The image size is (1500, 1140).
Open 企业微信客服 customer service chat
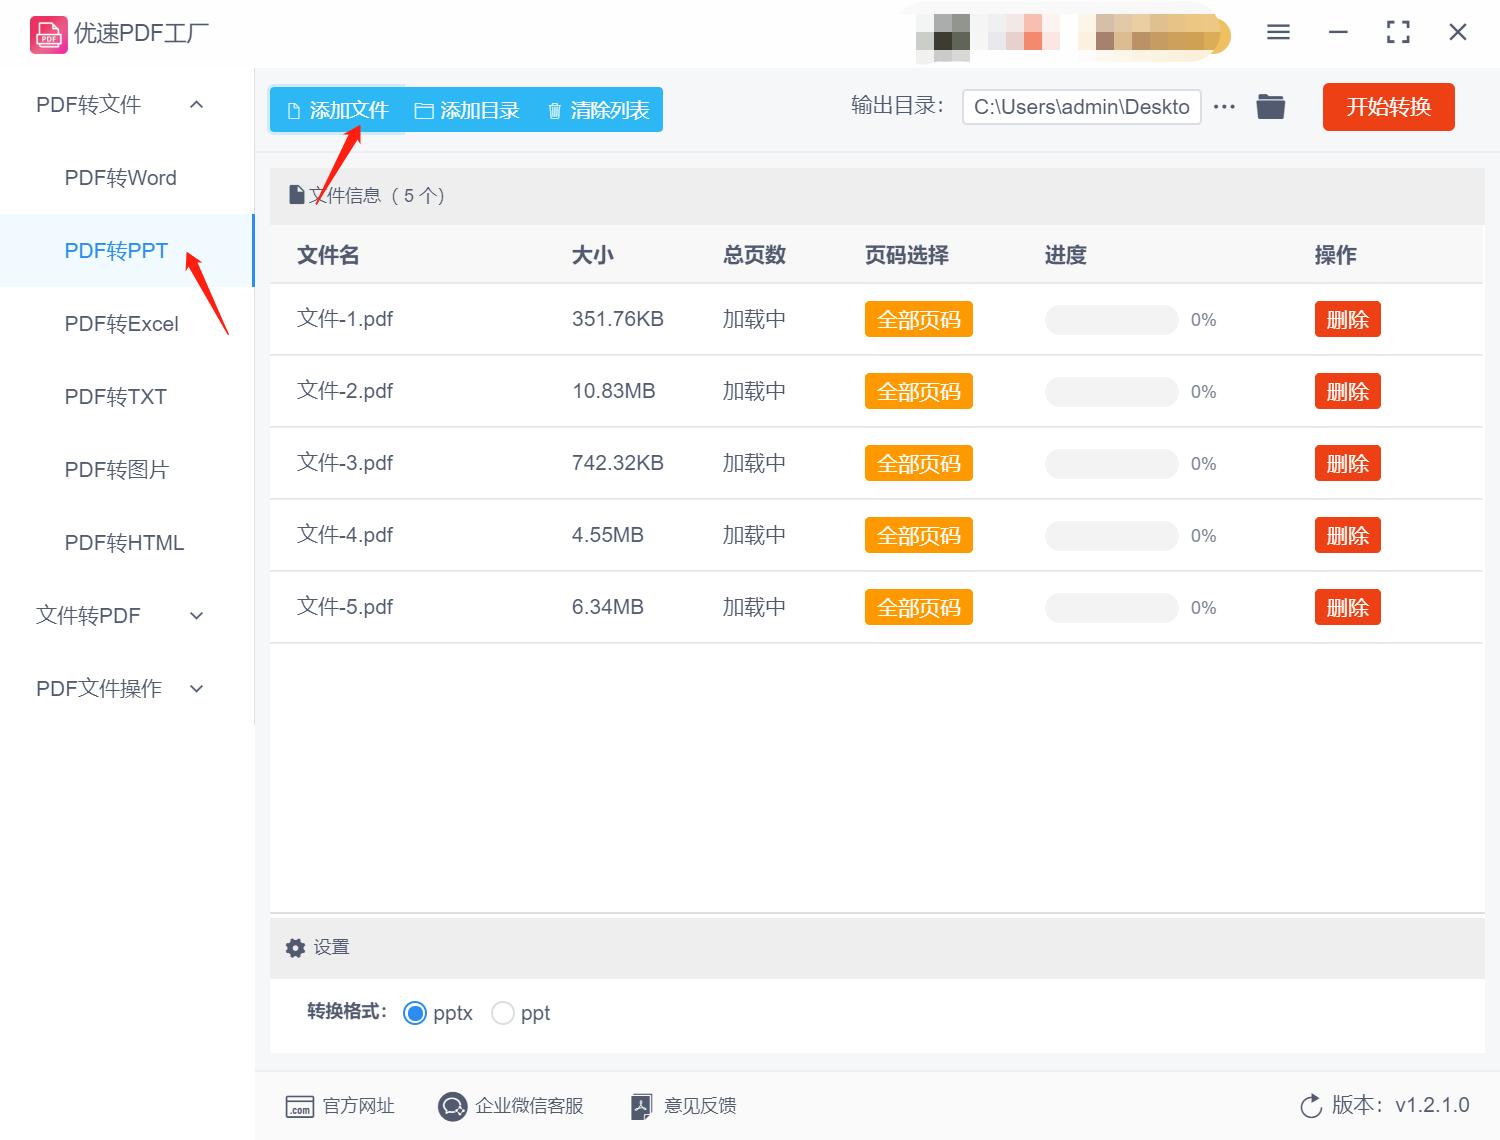coord(452,1106)
